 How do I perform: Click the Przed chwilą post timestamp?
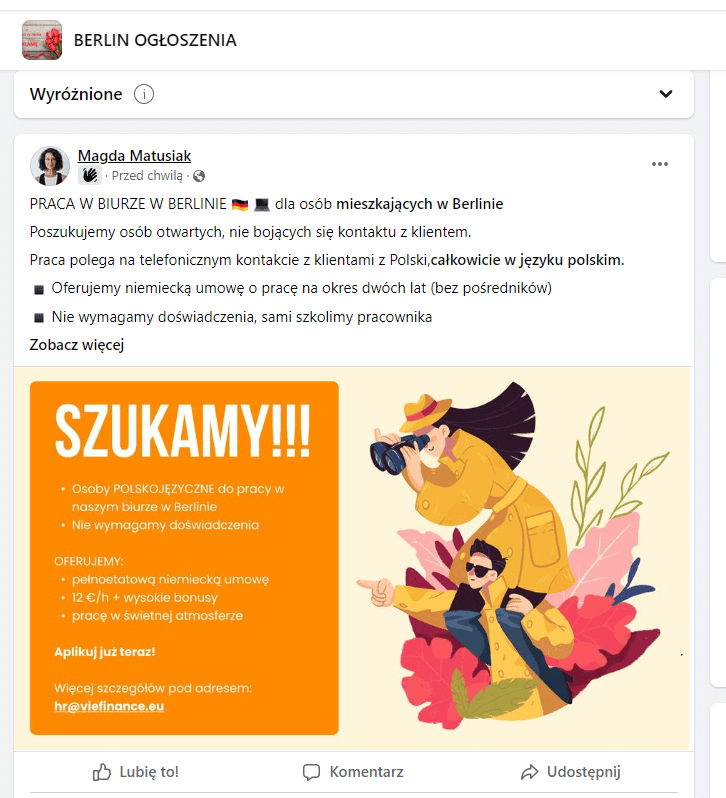tap(147, 176)
